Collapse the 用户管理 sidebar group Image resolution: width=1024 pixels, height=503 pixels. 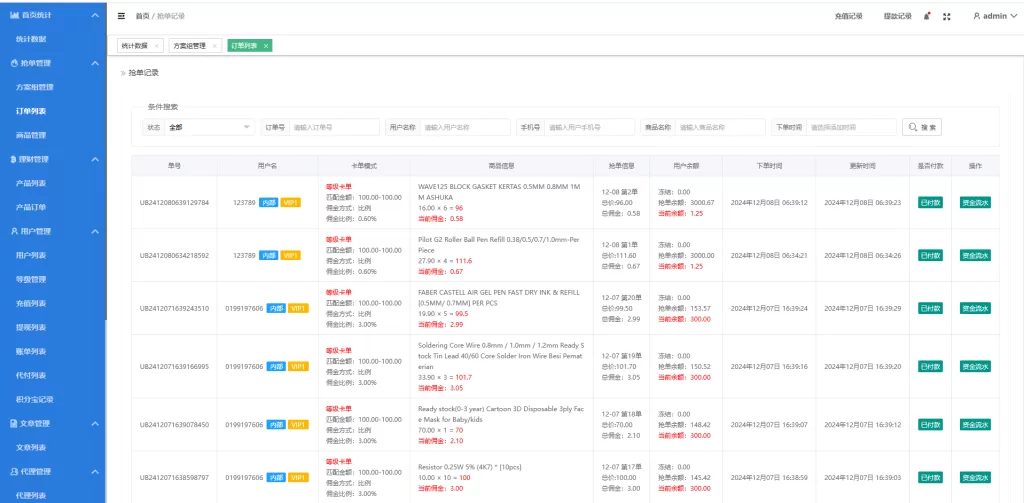click(x=94, y=232)
